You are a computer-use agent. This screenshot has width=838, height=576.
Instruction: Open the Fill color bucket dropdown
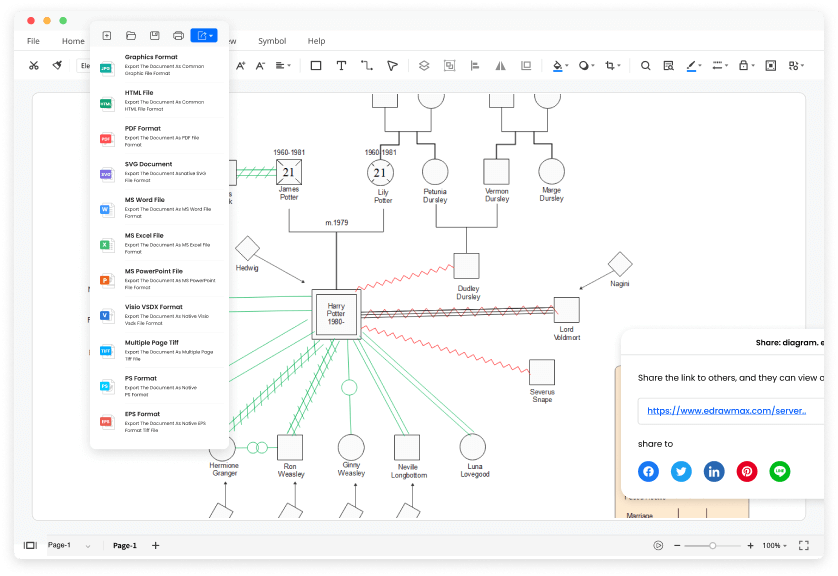(x=560, y=66)
